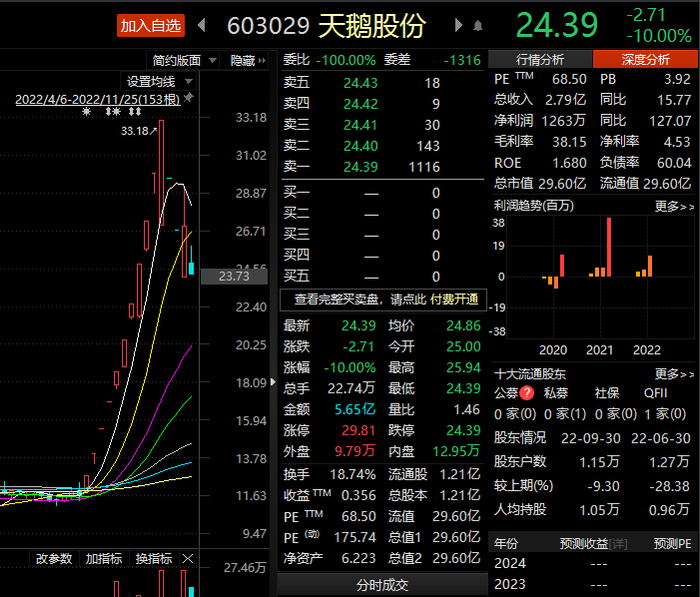Click 2024 forecast year row
This screenshot has width=700, height=597.
tap(593, 564)
